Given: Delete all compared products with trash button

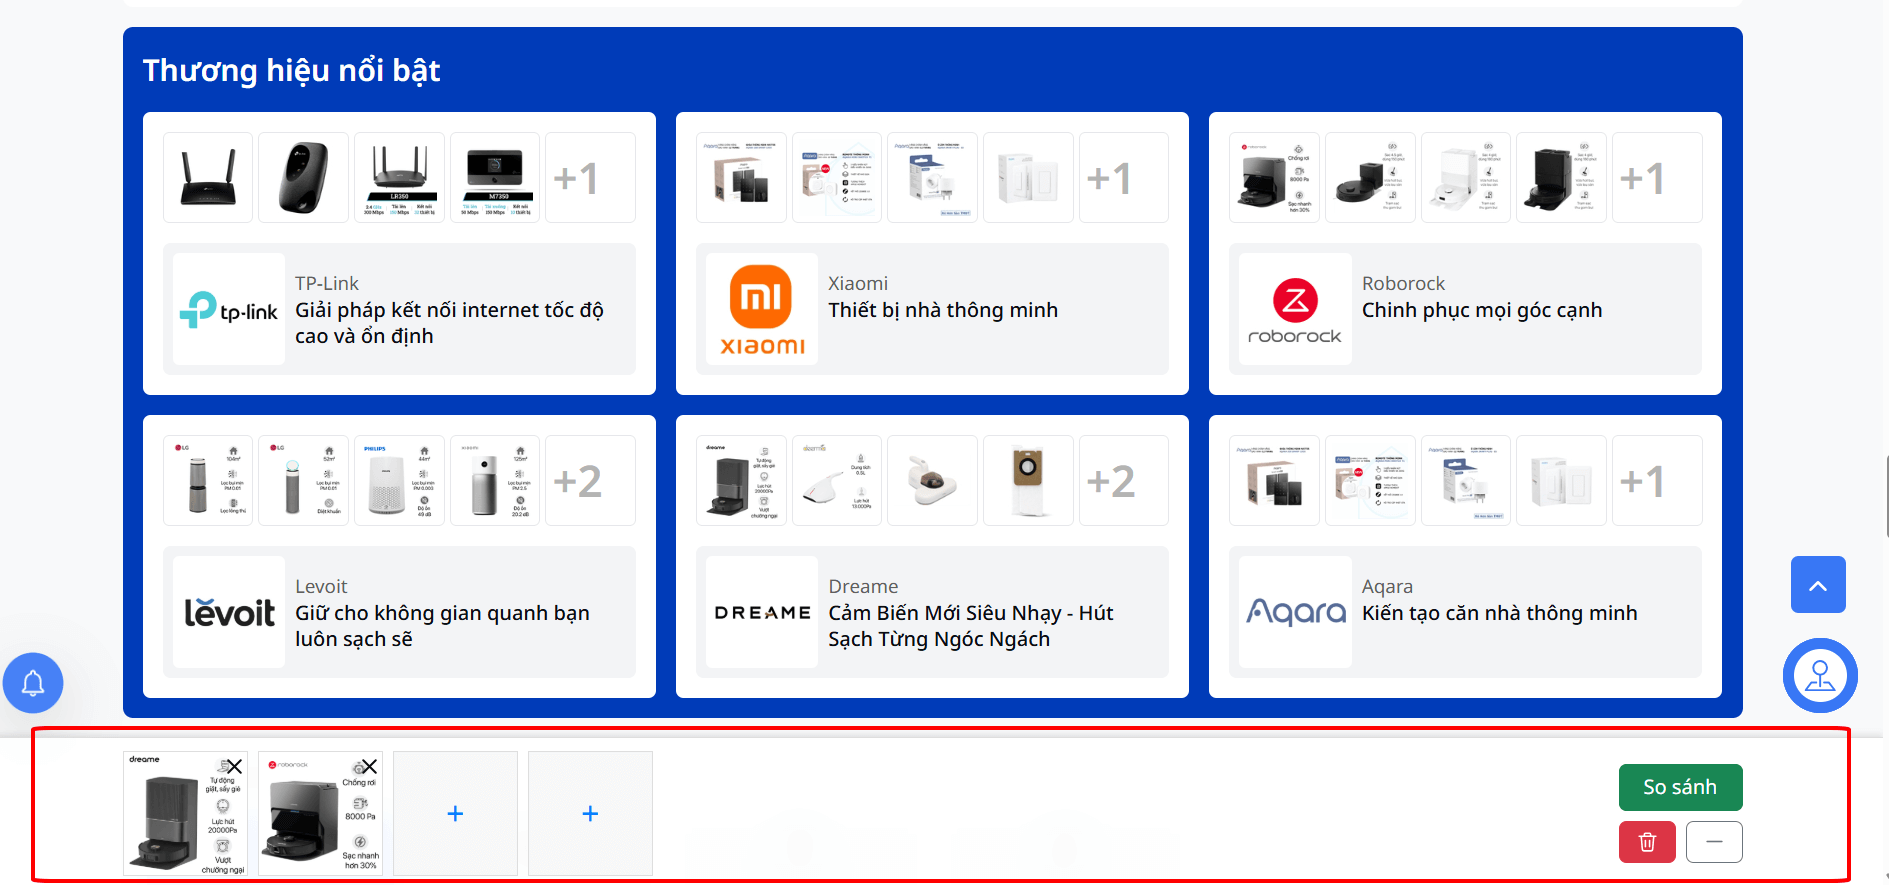Looking at the screenshot, I should 1647,842.
